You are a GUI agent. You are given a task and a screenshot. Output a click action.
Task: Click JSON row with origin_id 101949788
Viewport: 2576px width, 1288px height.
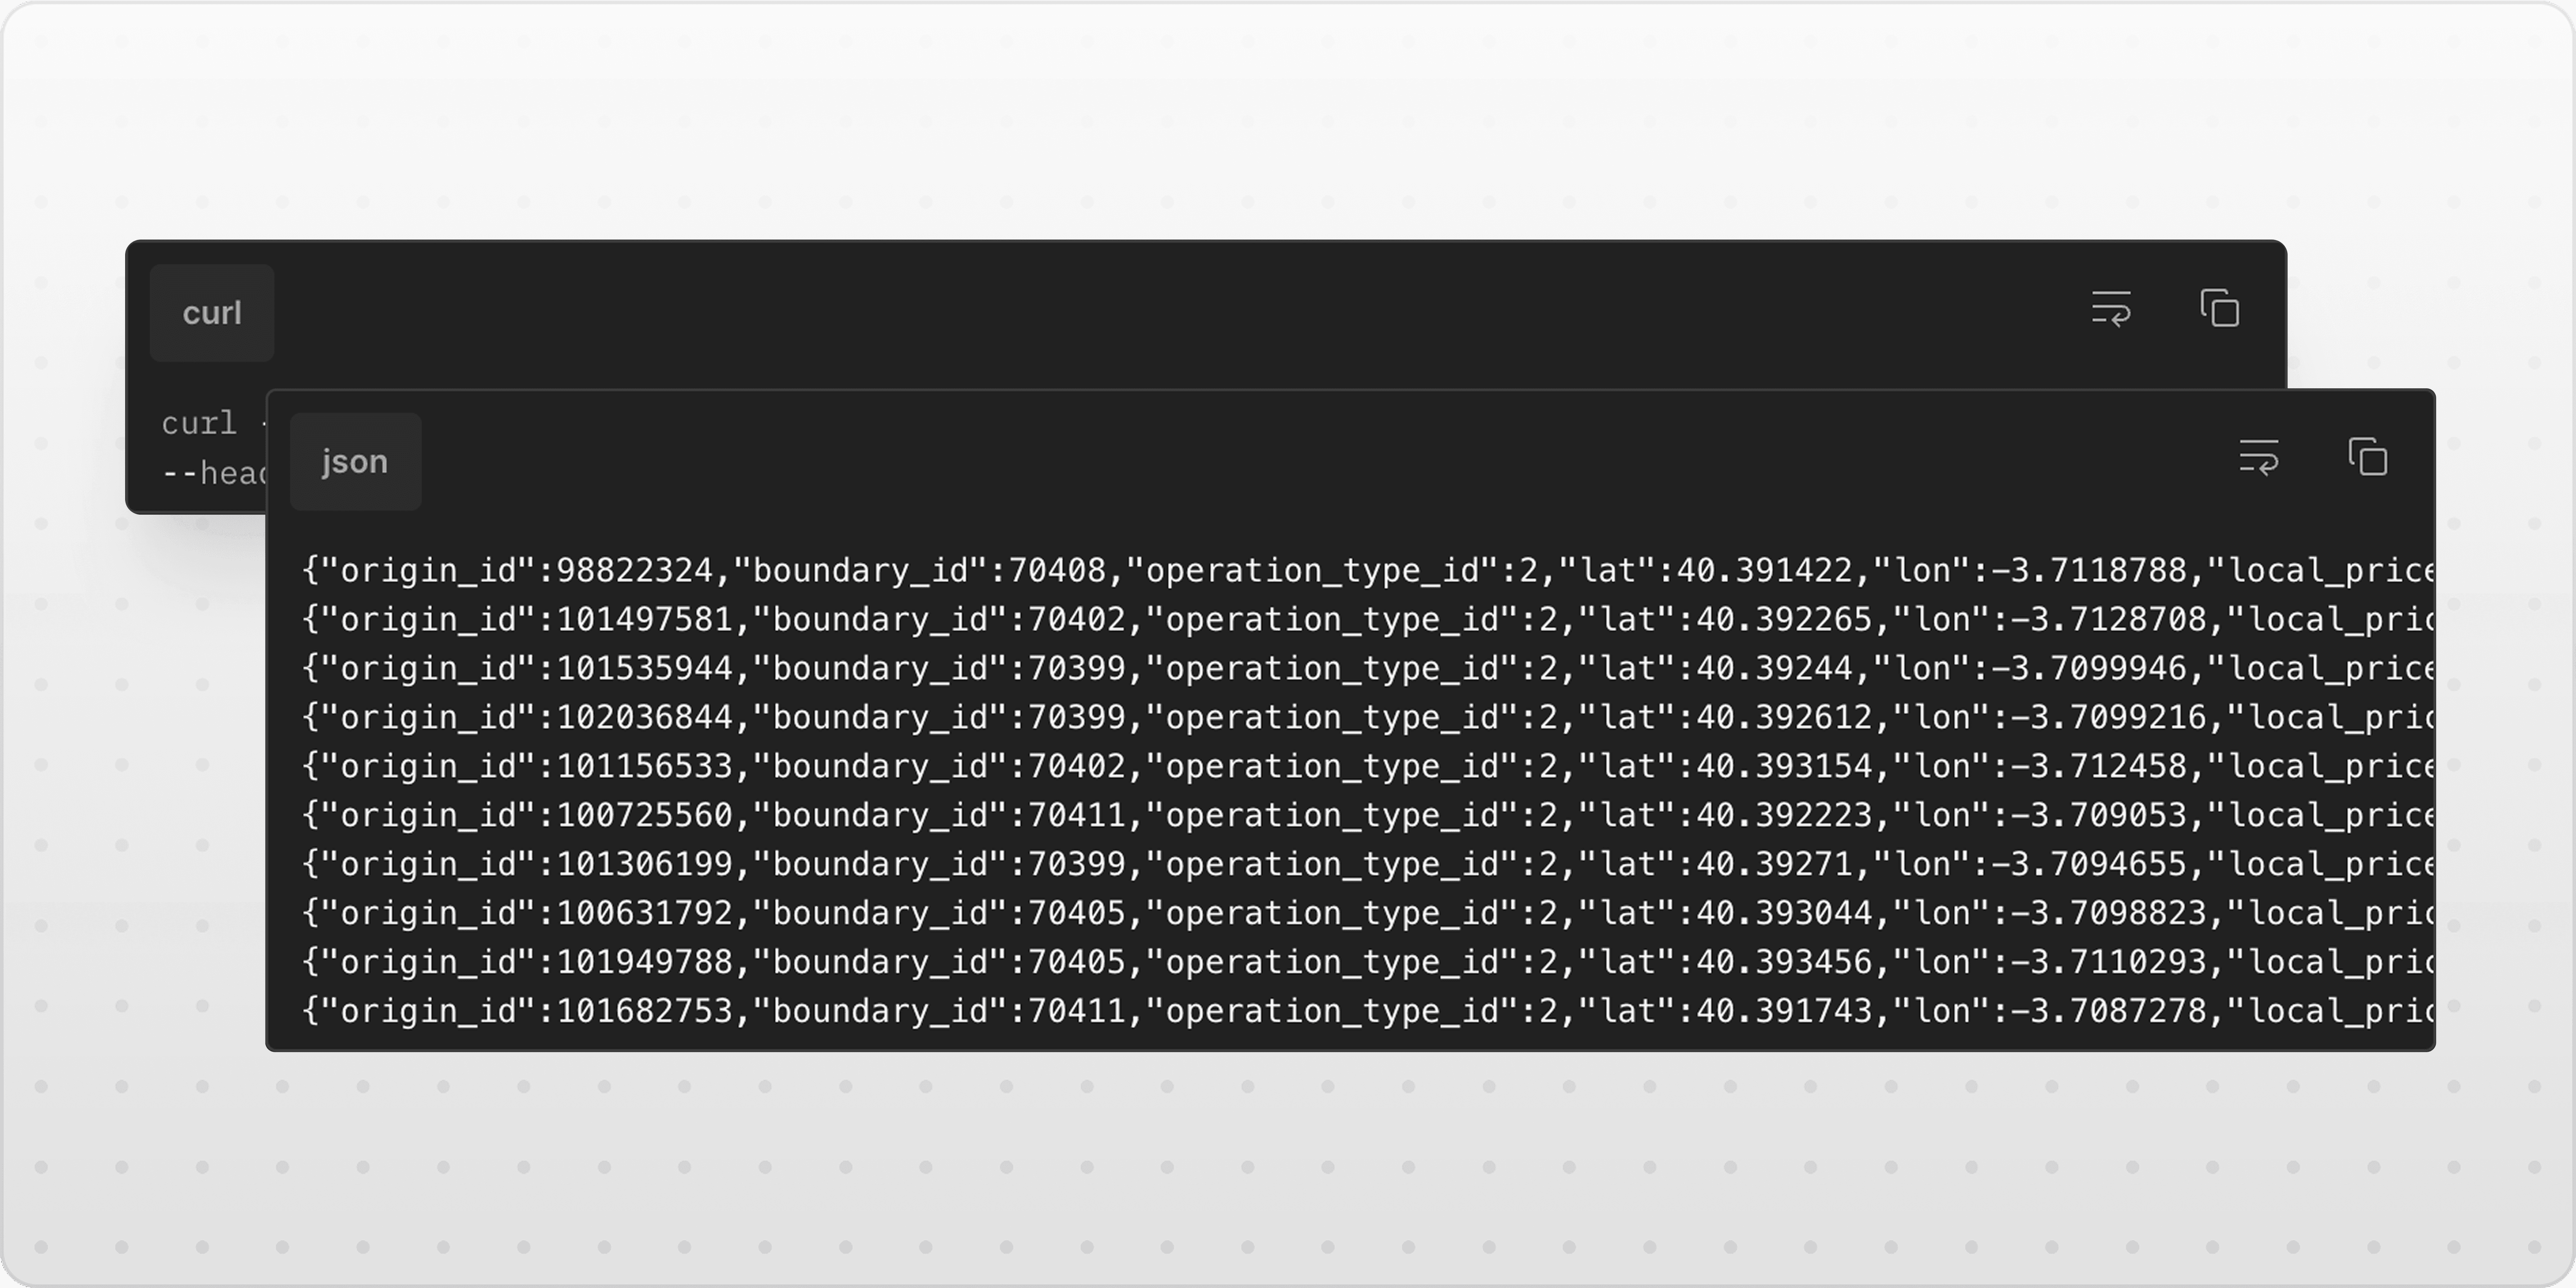coord(1367,962)
